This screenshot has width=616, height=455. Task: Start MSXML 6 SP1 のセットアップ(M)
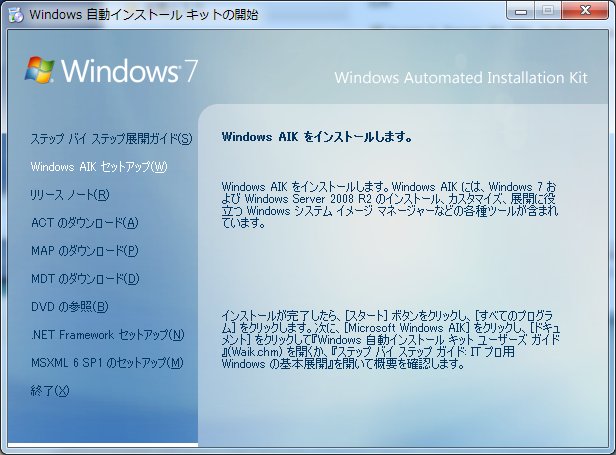click(x=107, y=363)
